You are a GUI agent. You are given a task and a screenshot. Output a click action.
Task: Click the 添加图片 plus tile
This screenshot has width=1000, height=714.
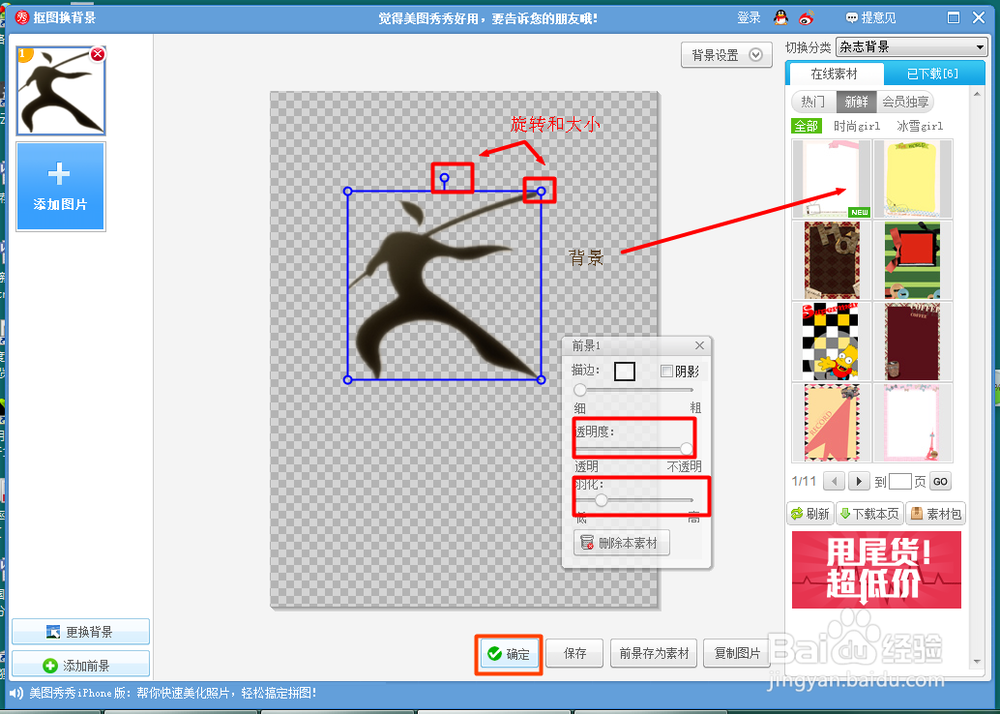click(x=61, y=186)
